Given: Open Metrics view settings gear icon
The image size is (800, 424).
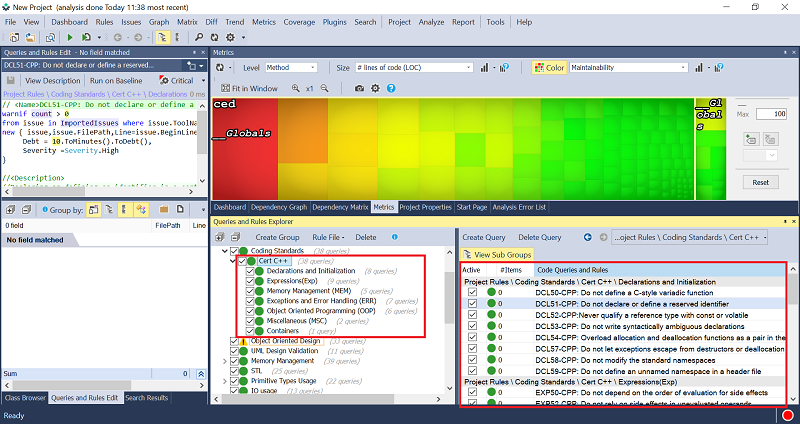Looking at the screenshot, I should point(375,88).
